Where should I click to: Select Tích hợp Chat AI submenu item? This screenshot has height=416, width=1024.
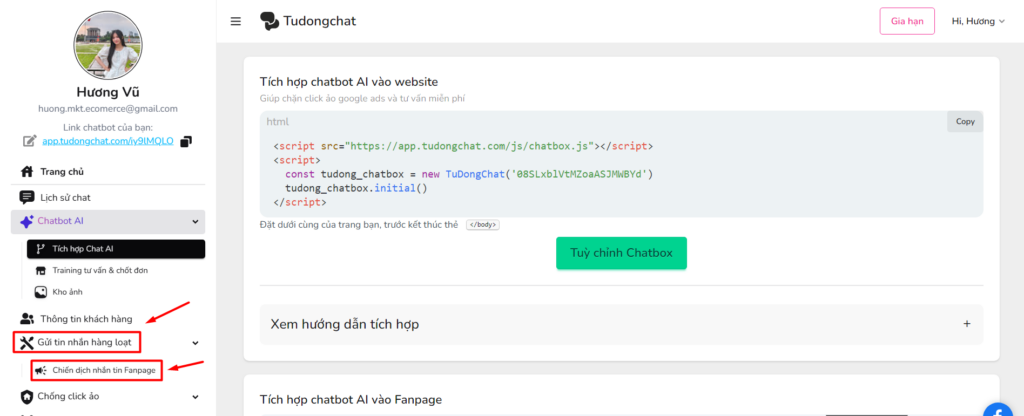tap(116, 249)
